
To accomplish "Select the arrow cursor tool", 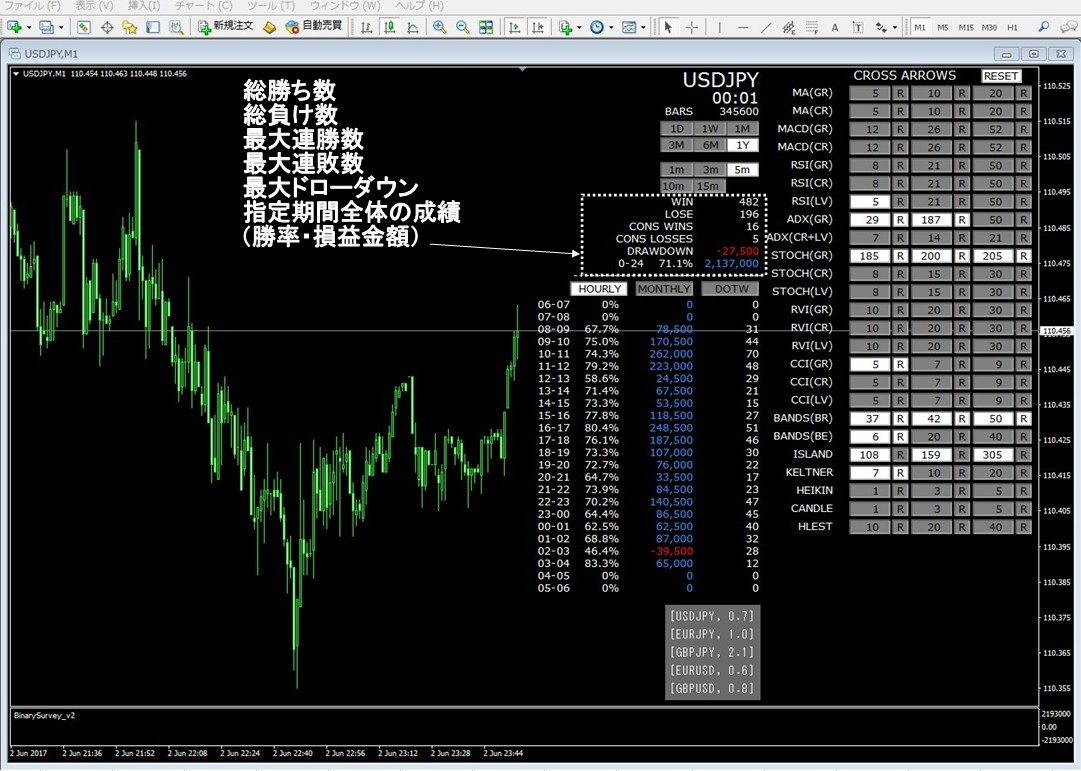I will (667, 27).
